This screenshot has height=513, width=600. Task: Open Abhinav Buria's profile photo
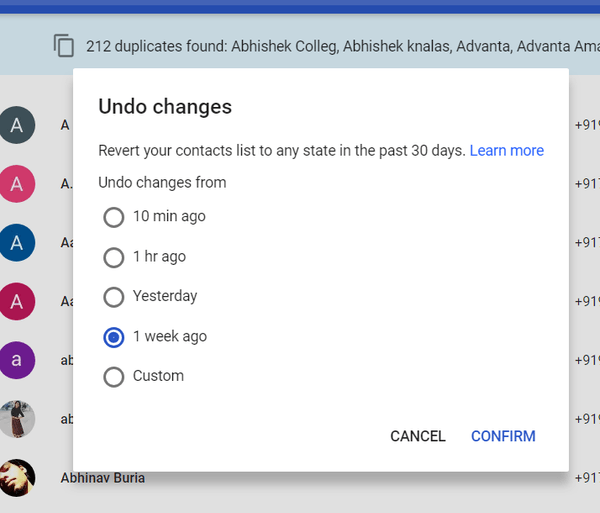17,478
